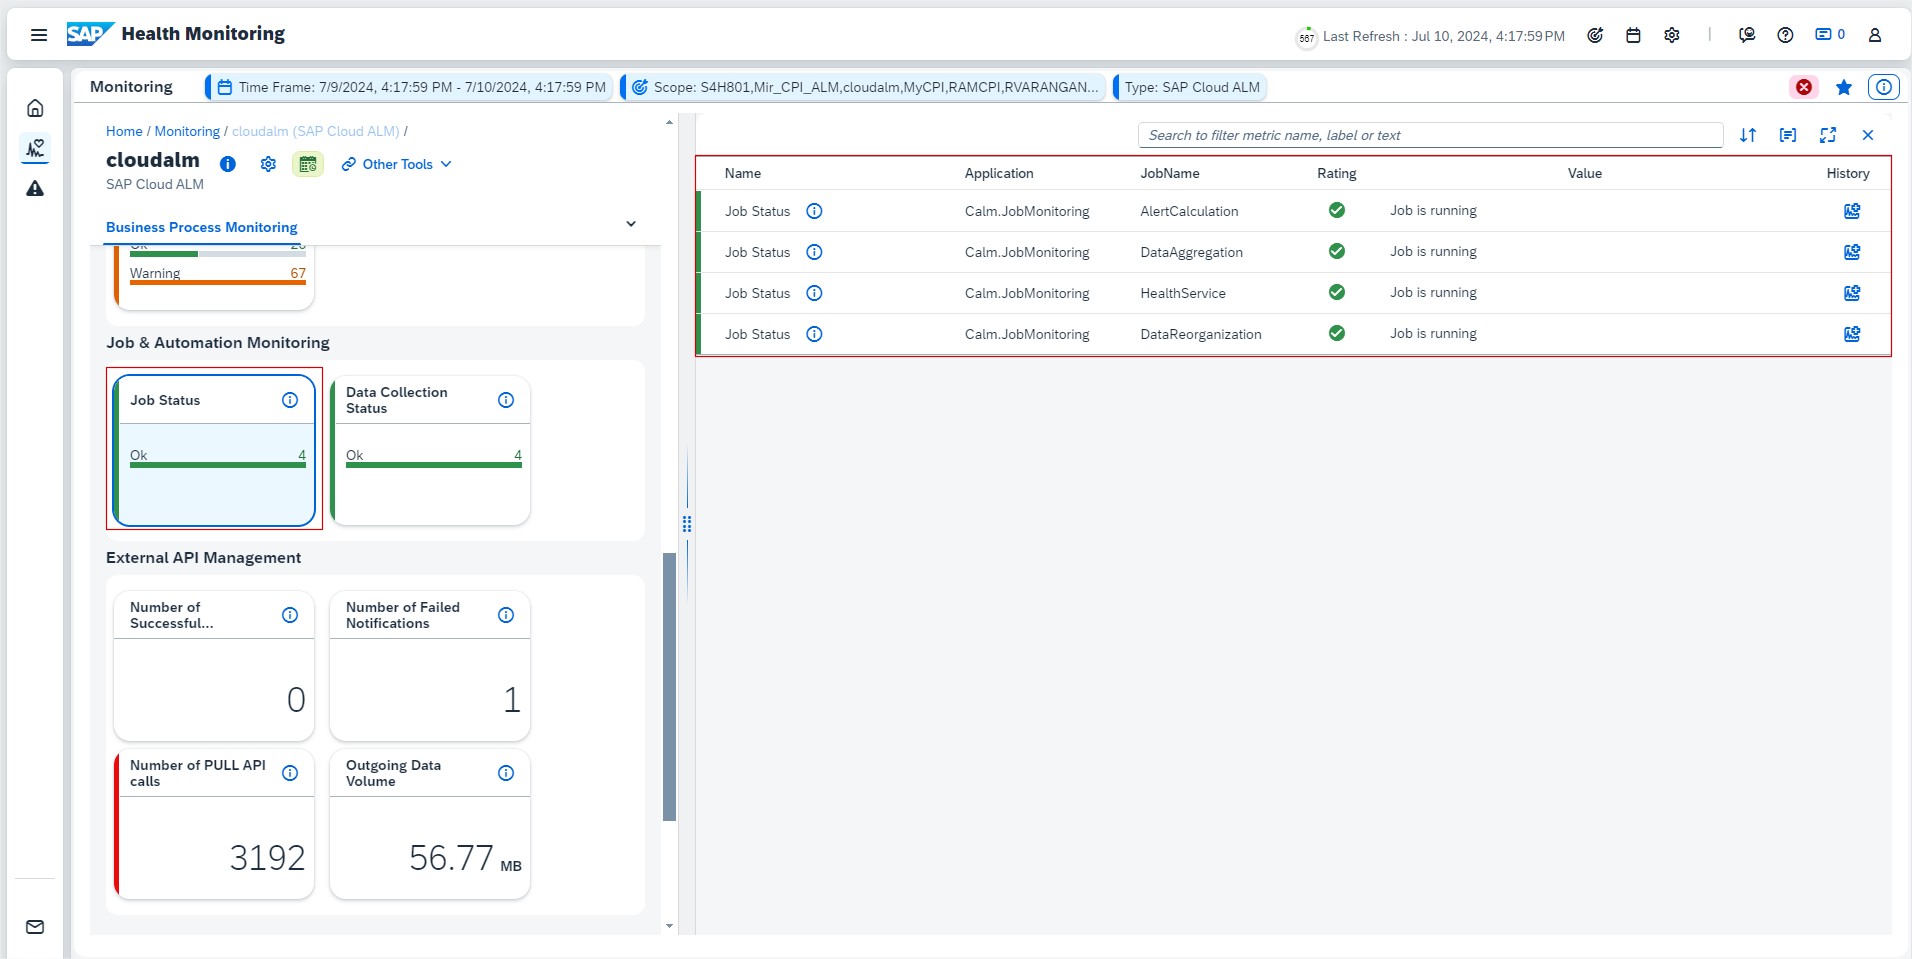Toggle the favorite star icon
The image size is (1912, 959).
(x=1843, y=87)
